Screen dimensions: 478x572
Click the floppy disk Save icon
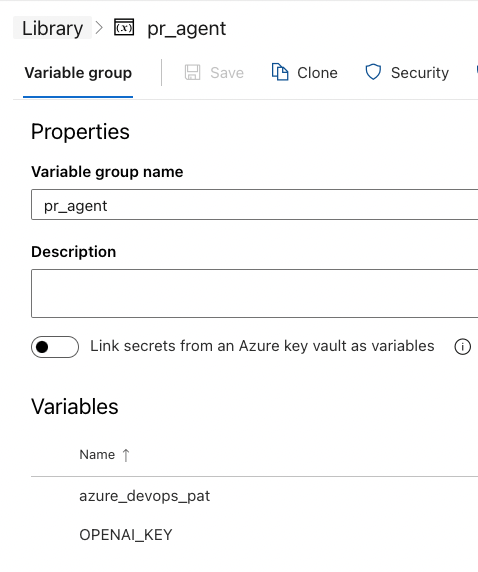click(x=192, y=72)
